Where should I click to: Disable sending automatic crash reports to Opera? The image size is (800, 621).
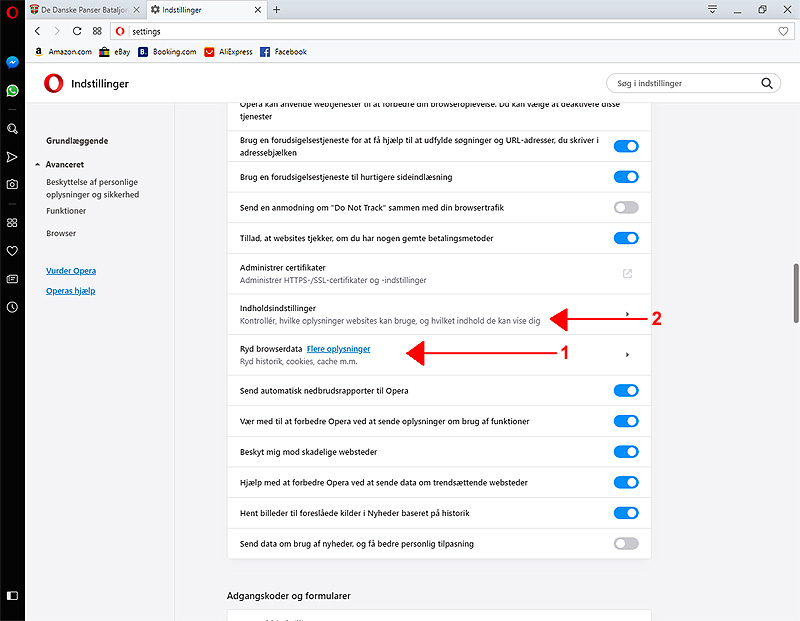tap(625, 390)
